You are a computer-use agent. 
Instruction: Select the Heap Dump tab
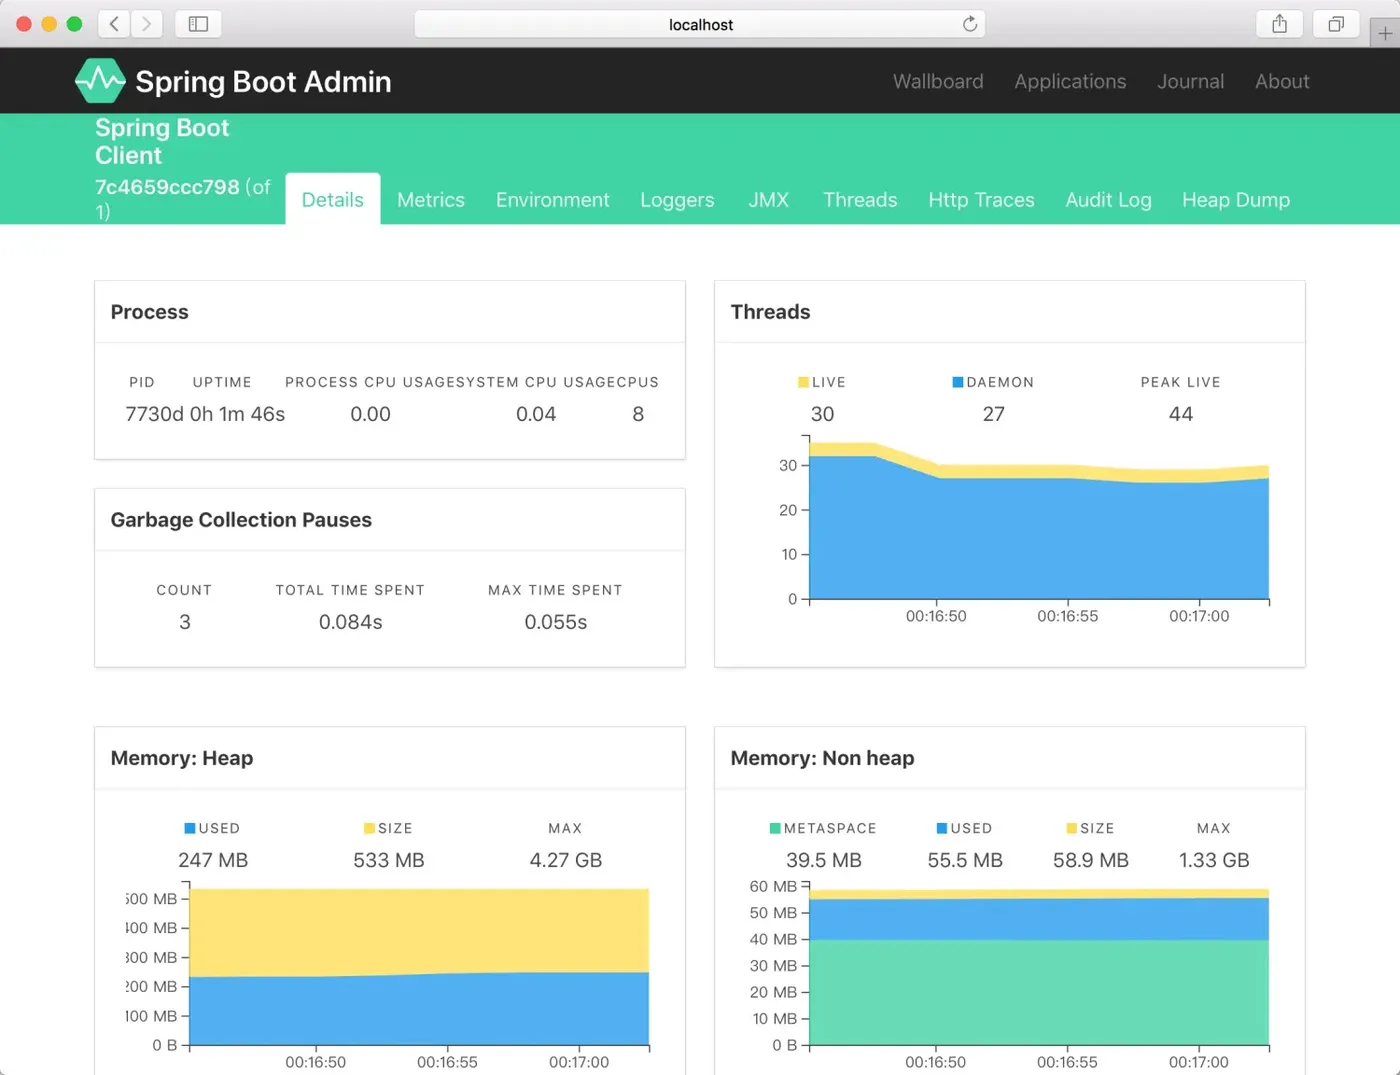(1236, 199)
